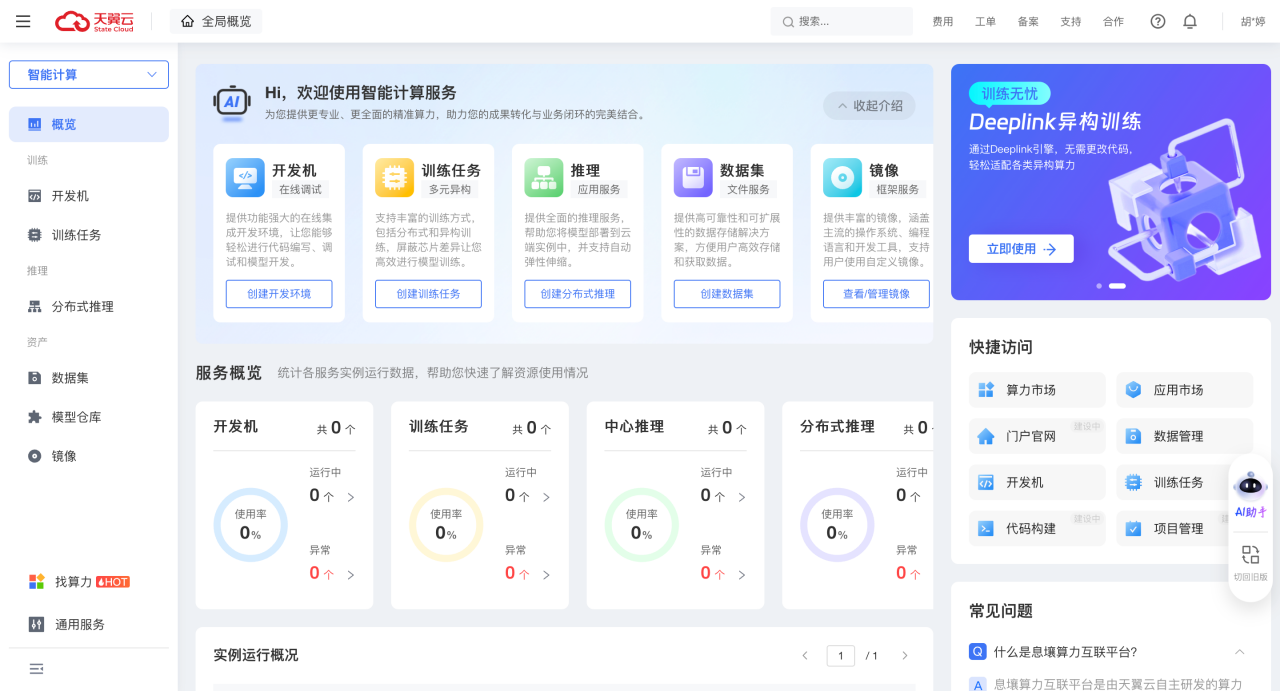Screen dimensions: 1280x691
Task: Click 创建训练任务 button
Action: [x=428, y=294]
